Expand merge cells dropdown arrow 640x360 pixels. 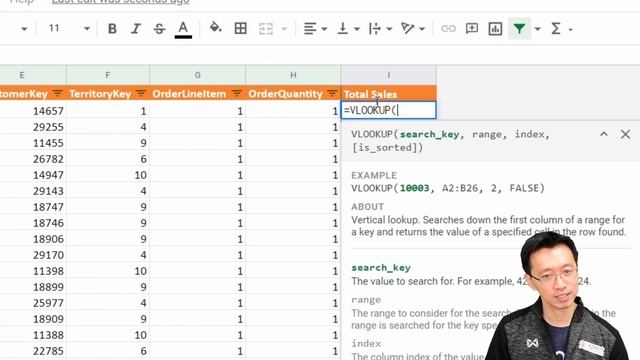284,29
